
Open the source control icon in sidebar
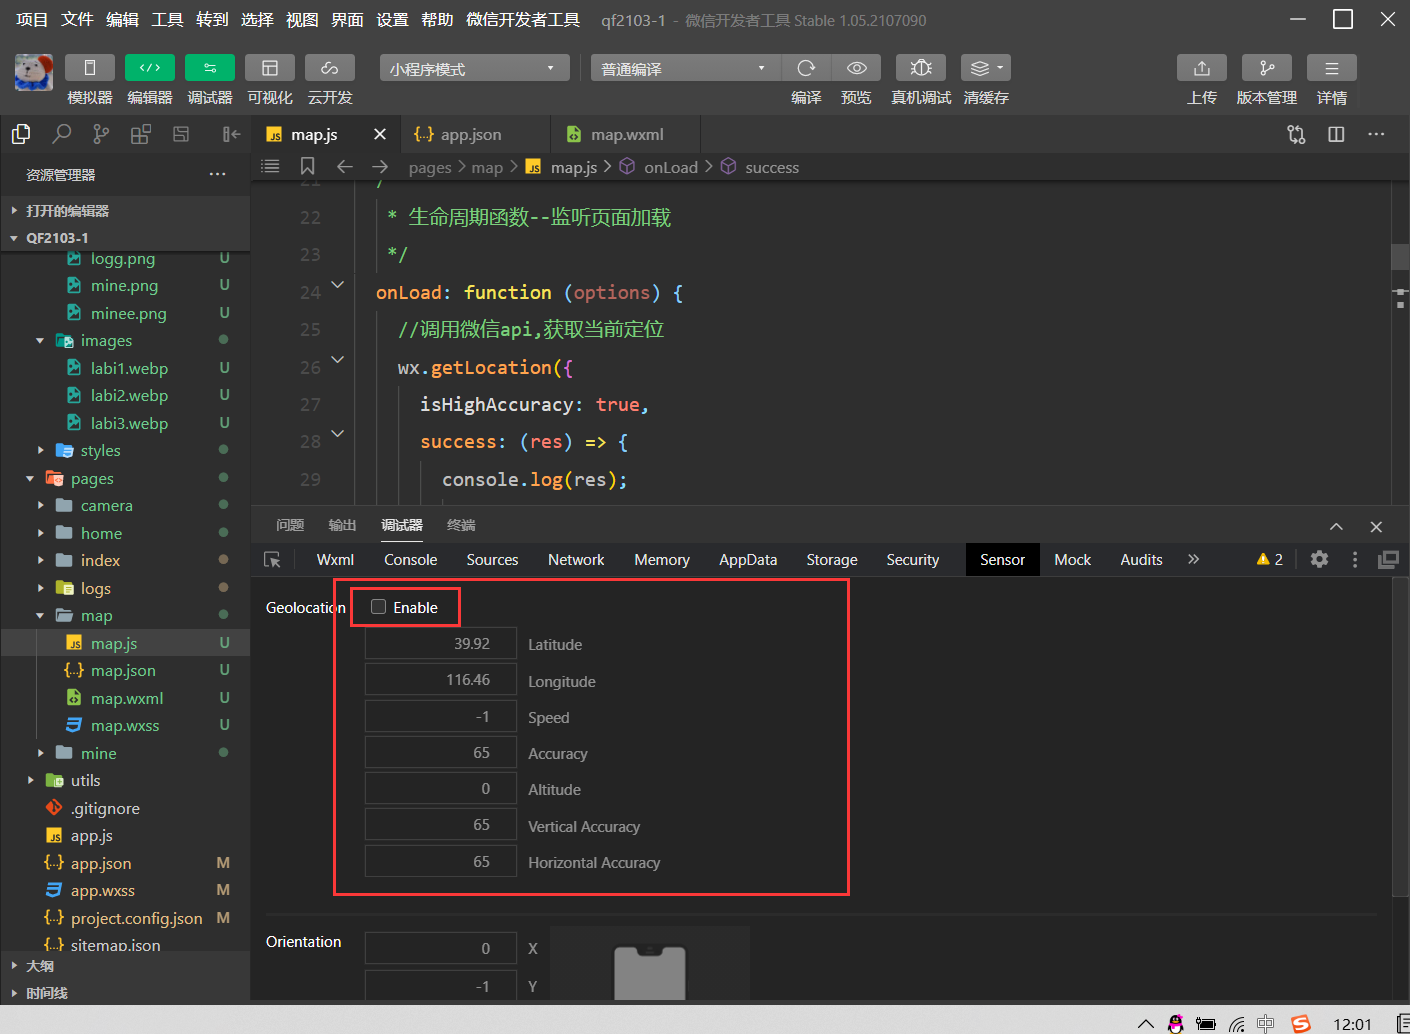coord(101,134)
